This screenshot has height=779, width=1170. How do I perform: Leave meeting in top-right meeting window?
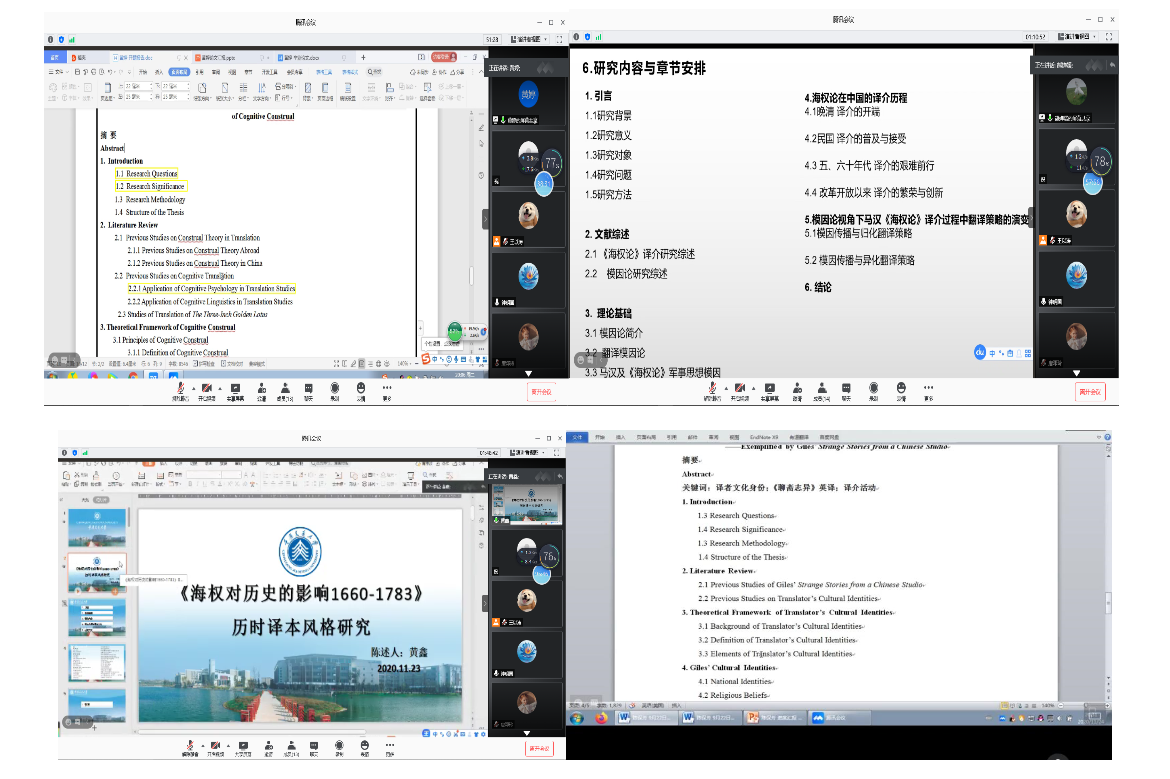pos(1090,392)
